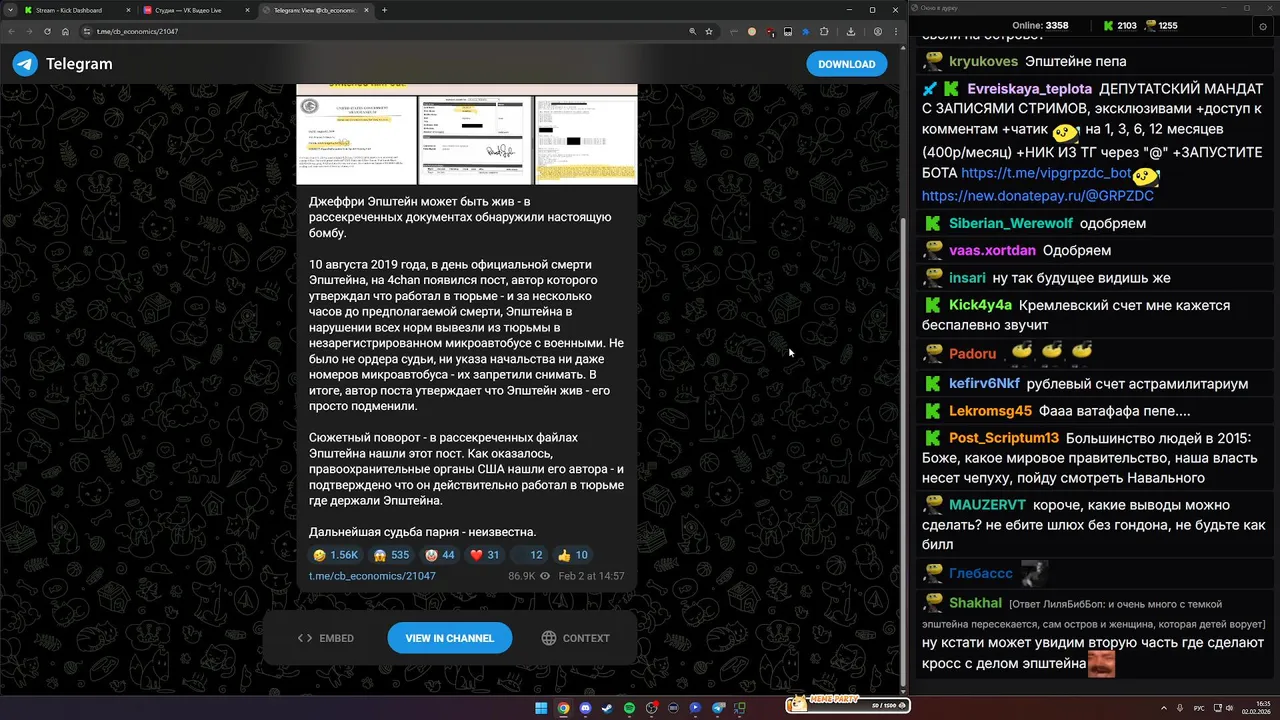Open the chat window settings gear
The height and width of the screenshot is (720, 1280).
[1263, 26]
